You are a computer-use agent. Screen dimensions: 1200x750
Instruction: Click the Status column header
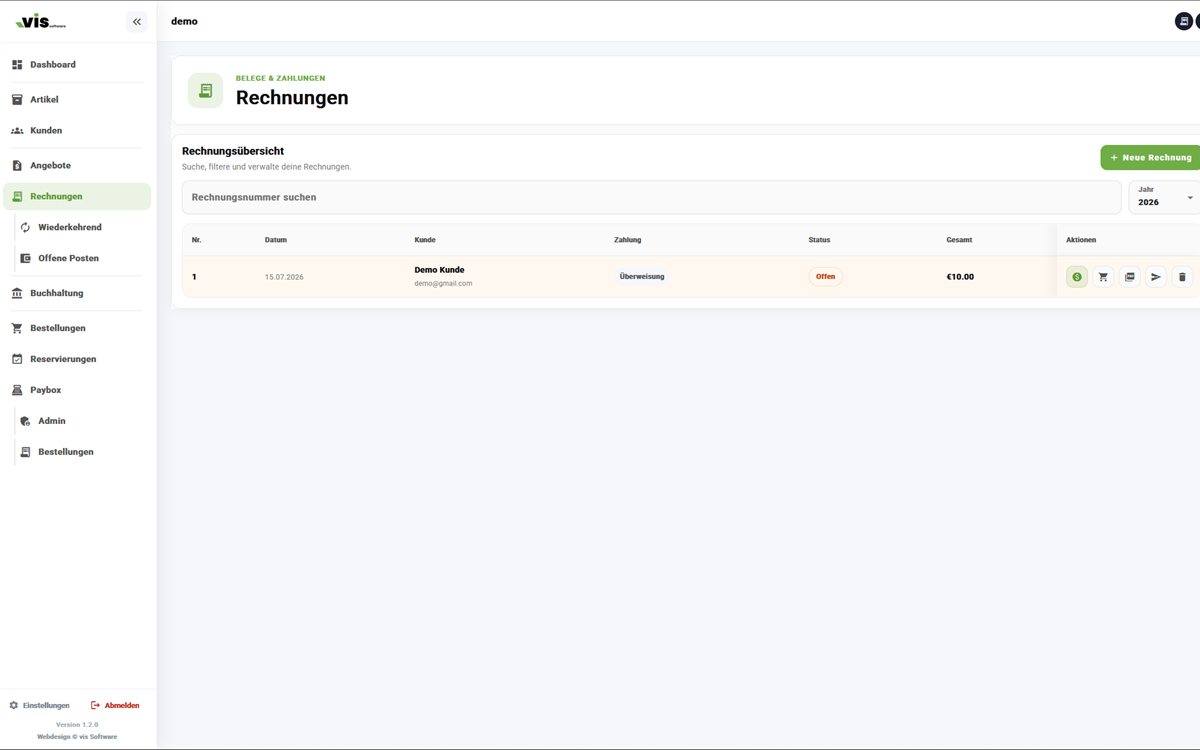coord(820,240)
